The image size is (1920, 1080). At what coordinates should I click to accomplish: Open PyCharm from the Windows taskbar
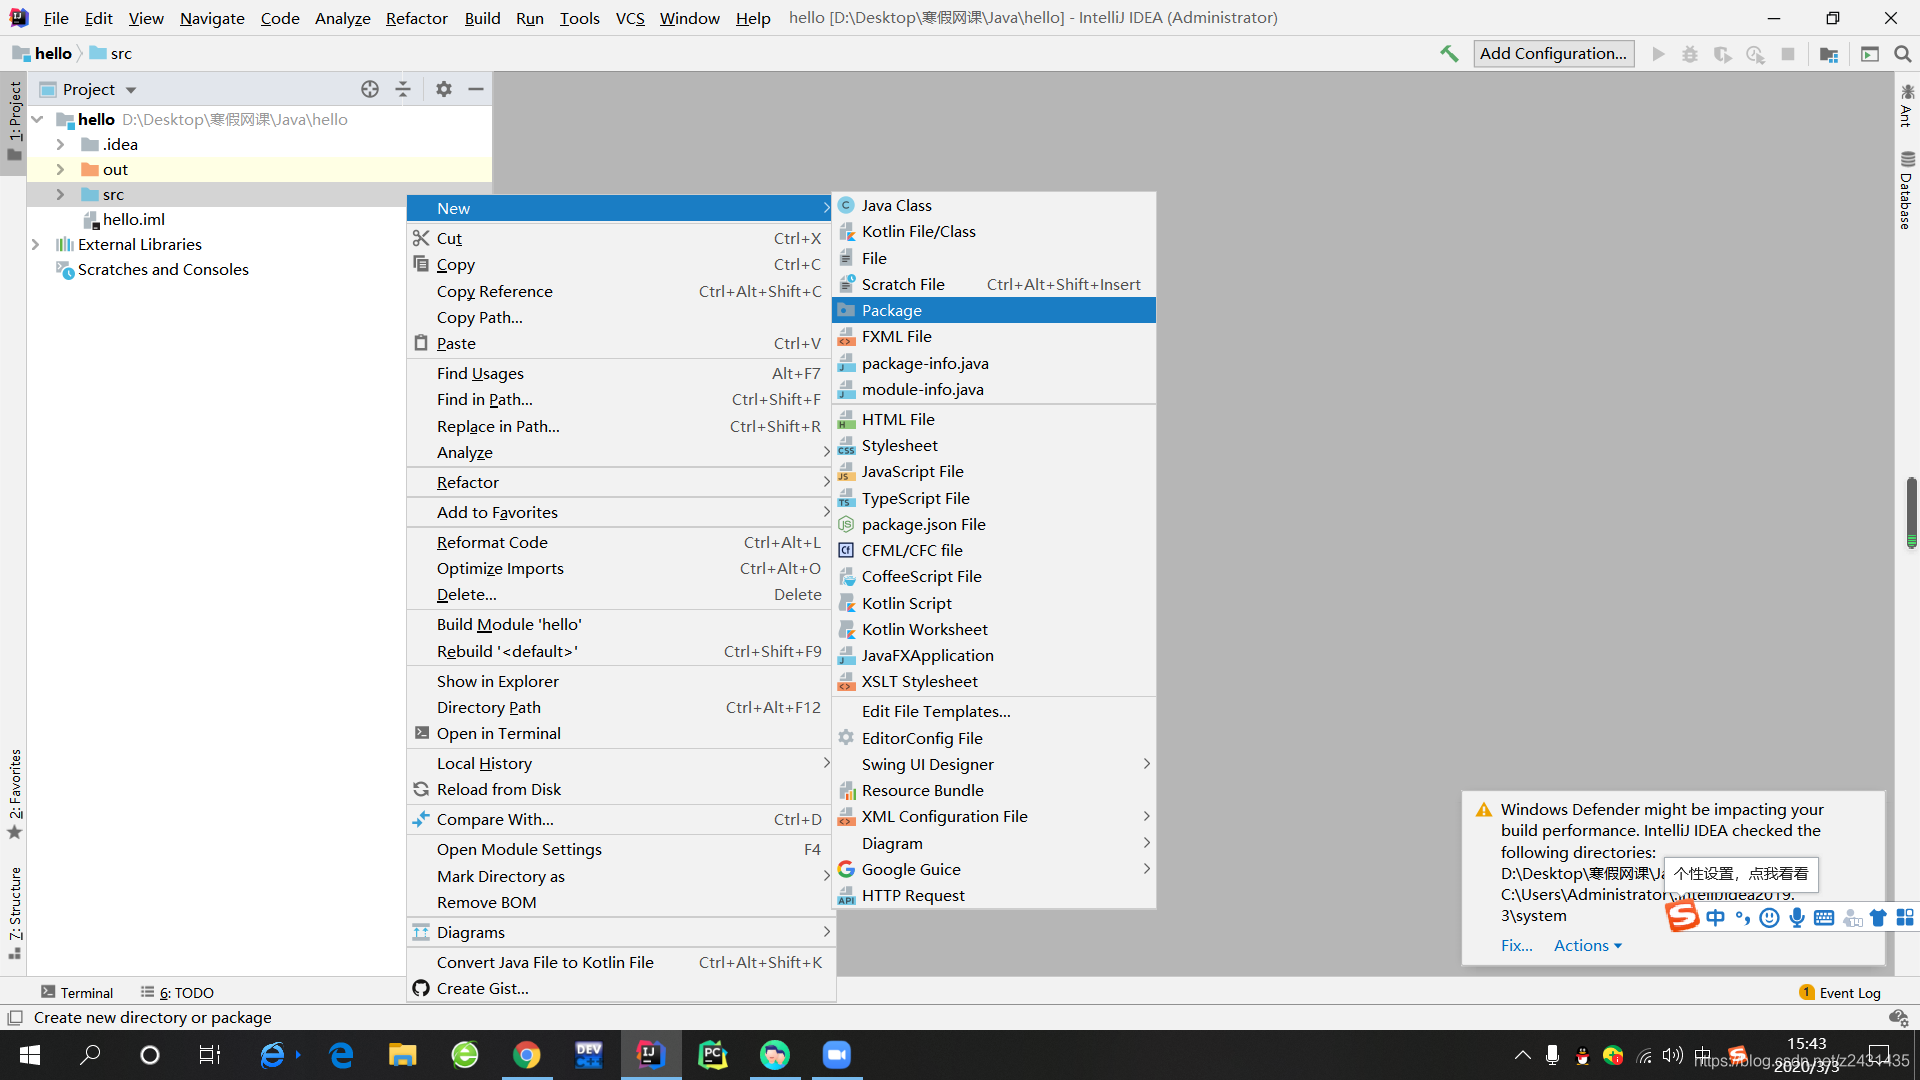point(712,1055)
